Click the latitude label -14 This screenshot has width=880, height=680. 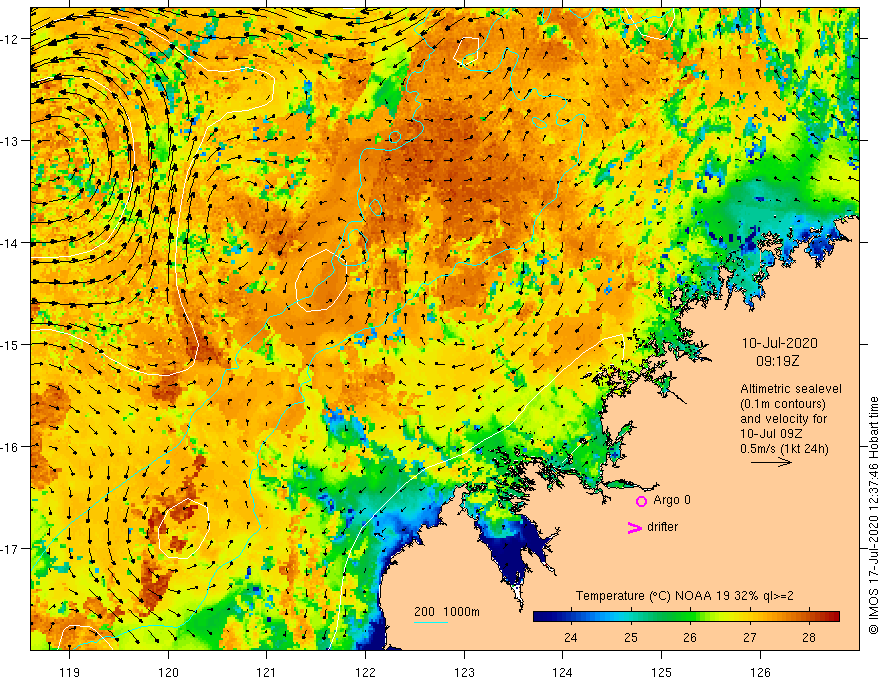click(x=11, y=243)
